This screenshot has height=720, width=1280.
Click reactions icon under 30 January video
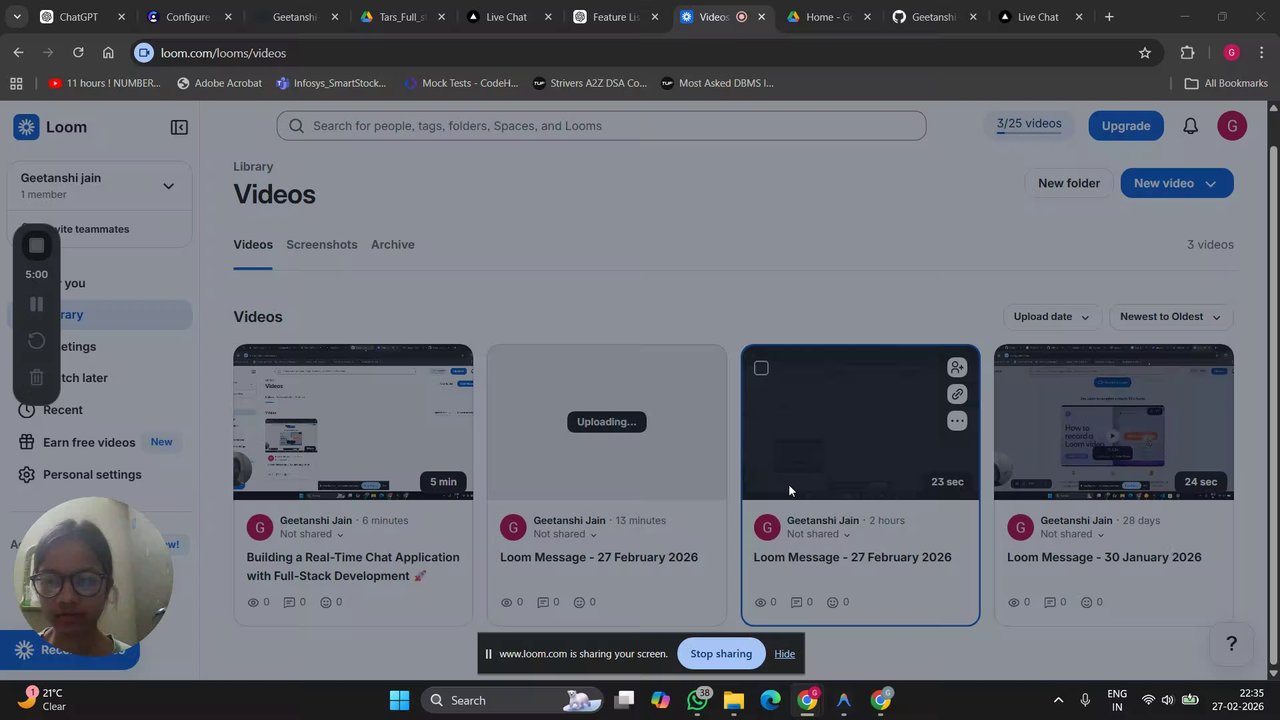(1085, 602)
